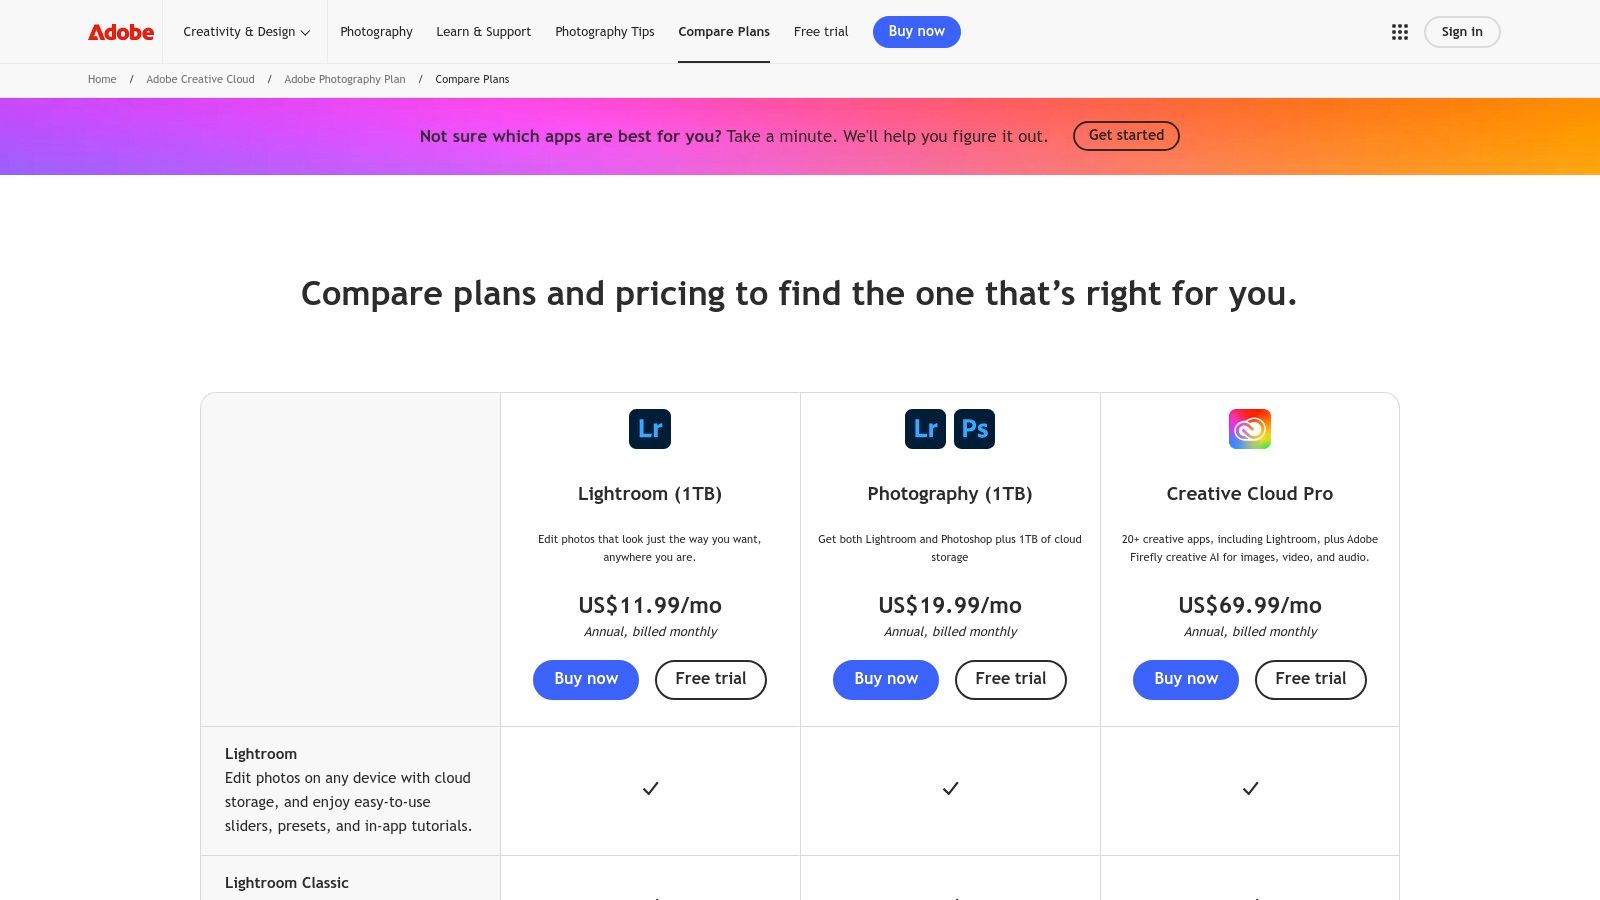This screenshot has width=1600, height=900.
Task: Click the Lightroom row checkmark under Creative Cloud Pro
Action: click(1250, 789)
